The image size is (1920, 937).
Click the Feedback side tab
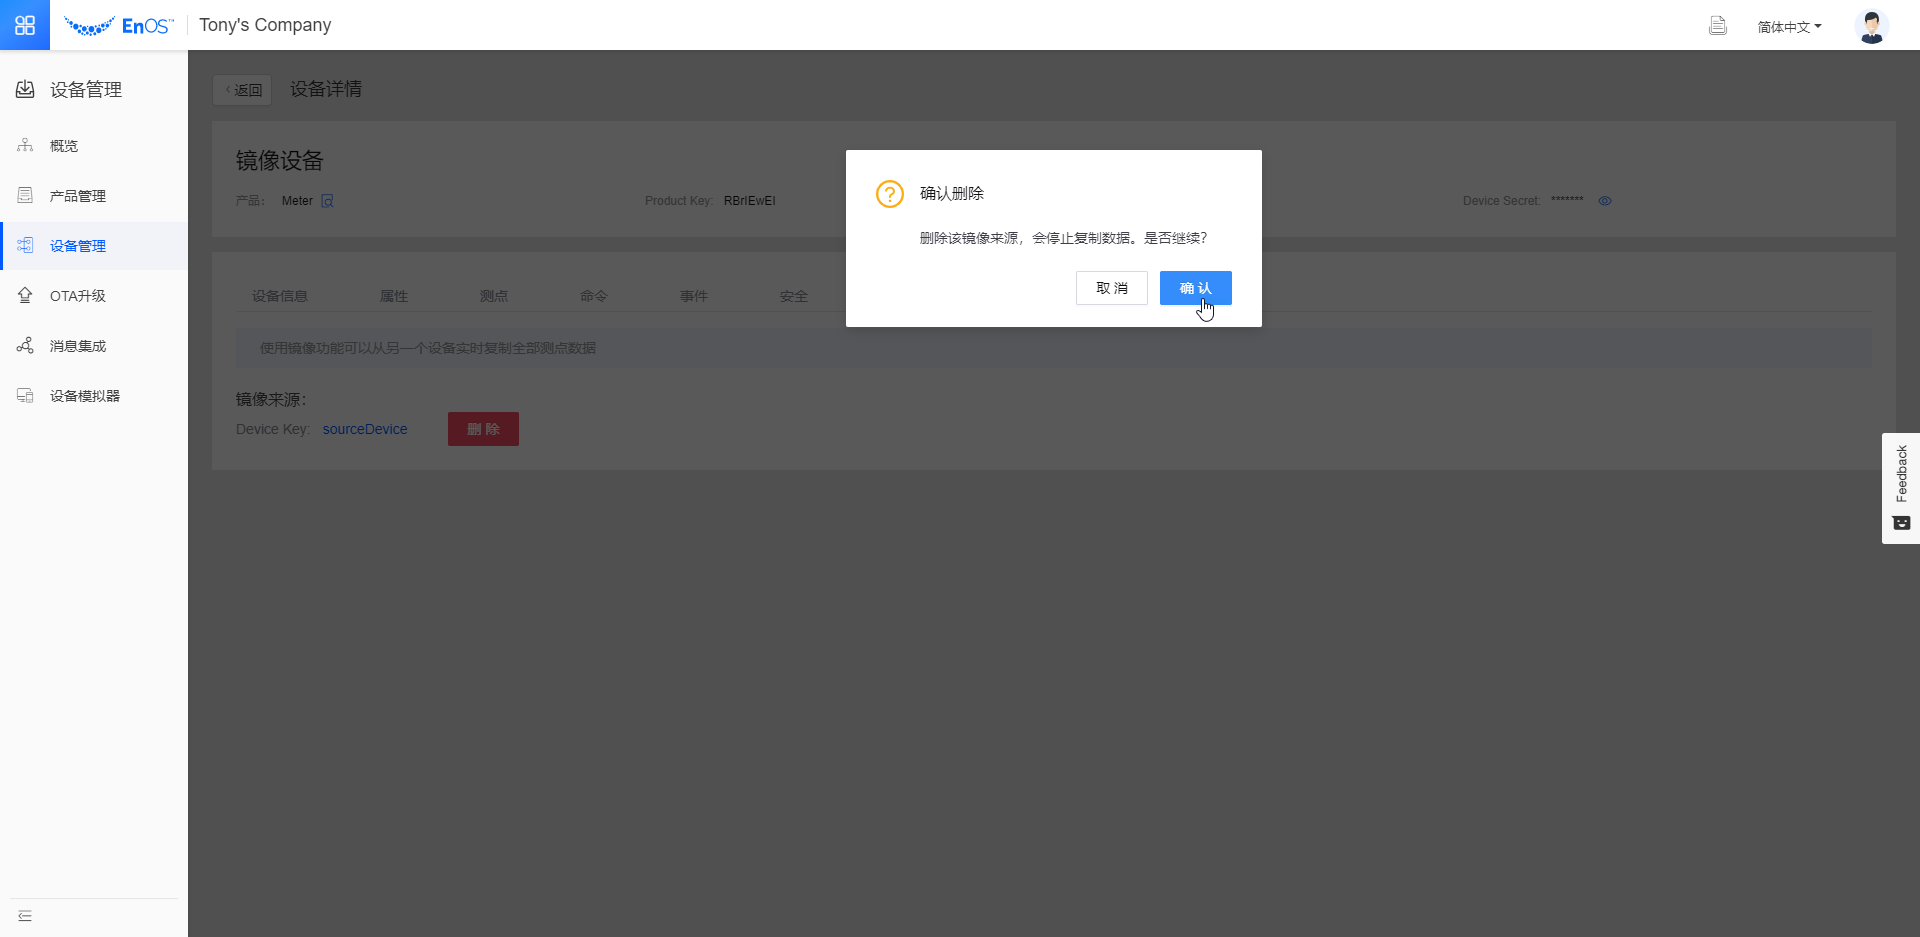click(1901, 488)
